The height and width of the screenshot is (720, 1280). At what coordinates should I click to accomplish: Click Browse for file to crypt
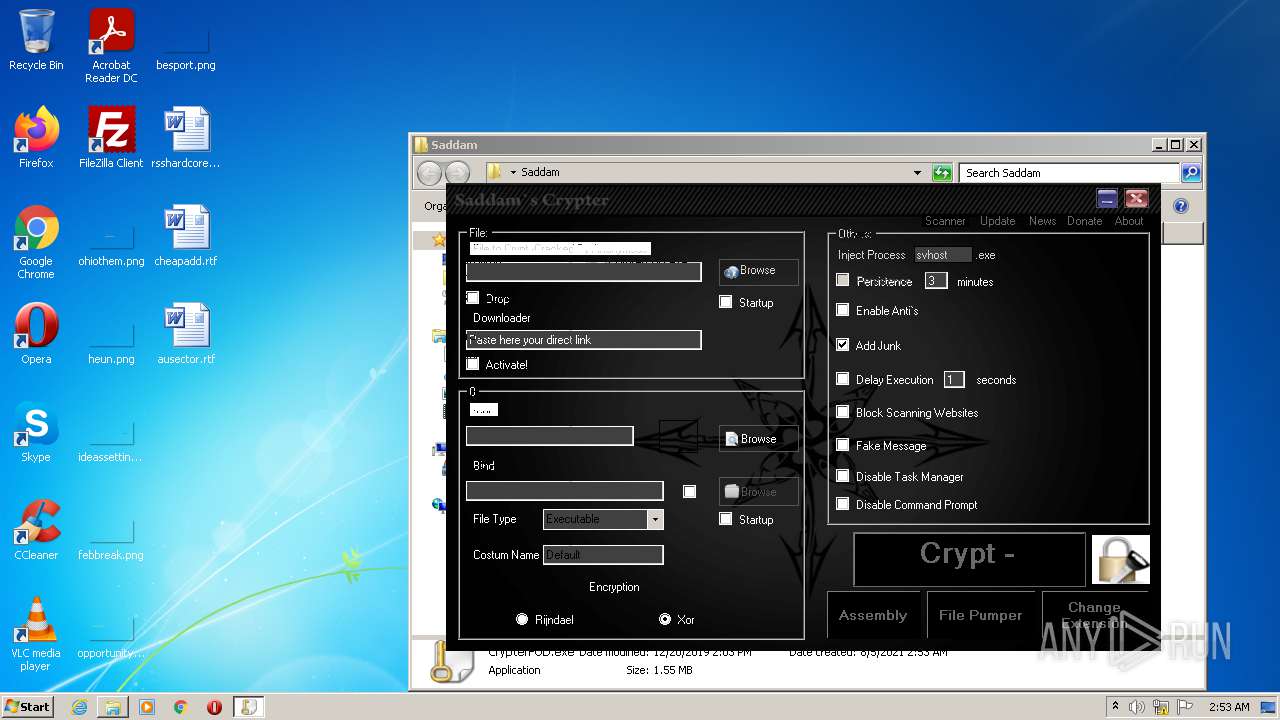coord(758,271)
